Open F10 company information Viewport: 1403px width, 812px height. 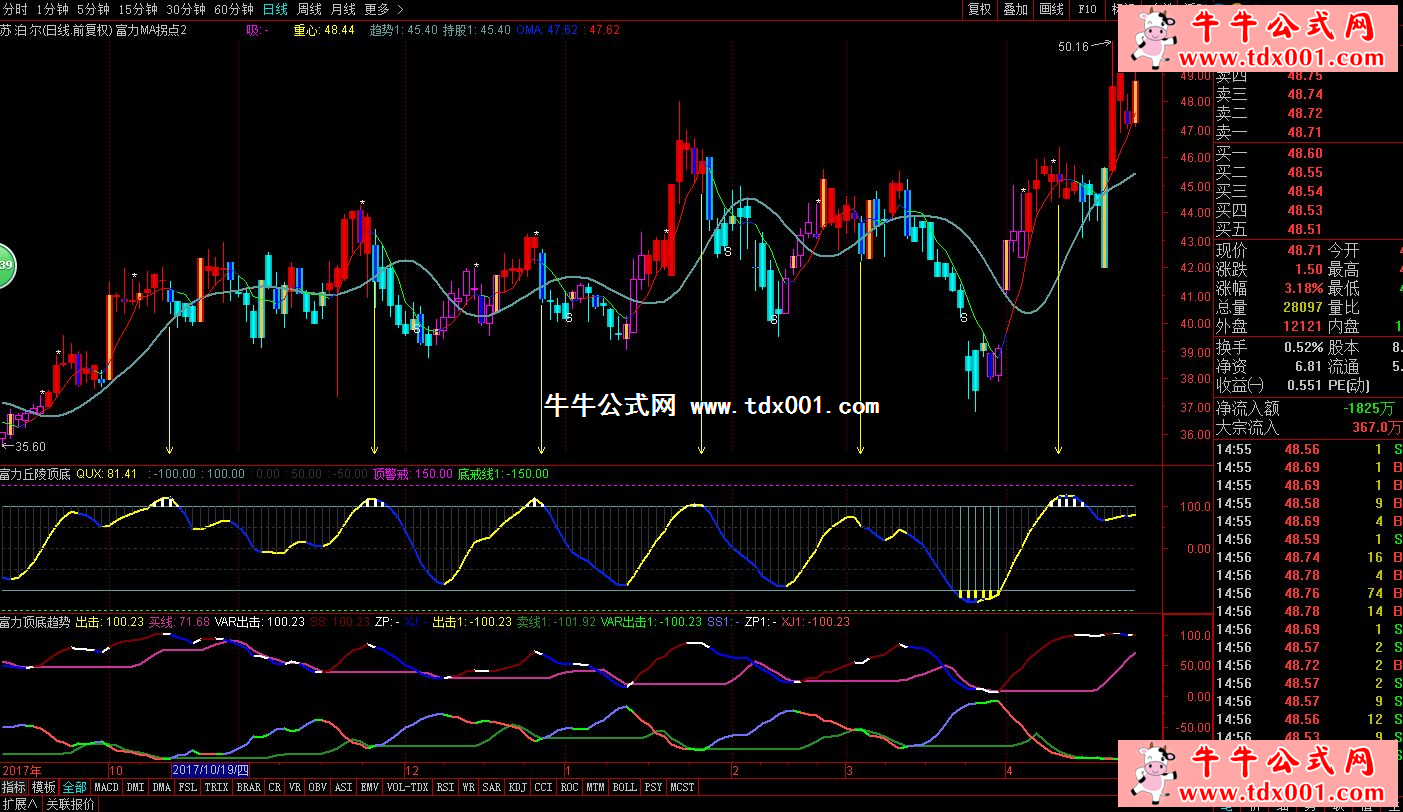point(1087,9)
